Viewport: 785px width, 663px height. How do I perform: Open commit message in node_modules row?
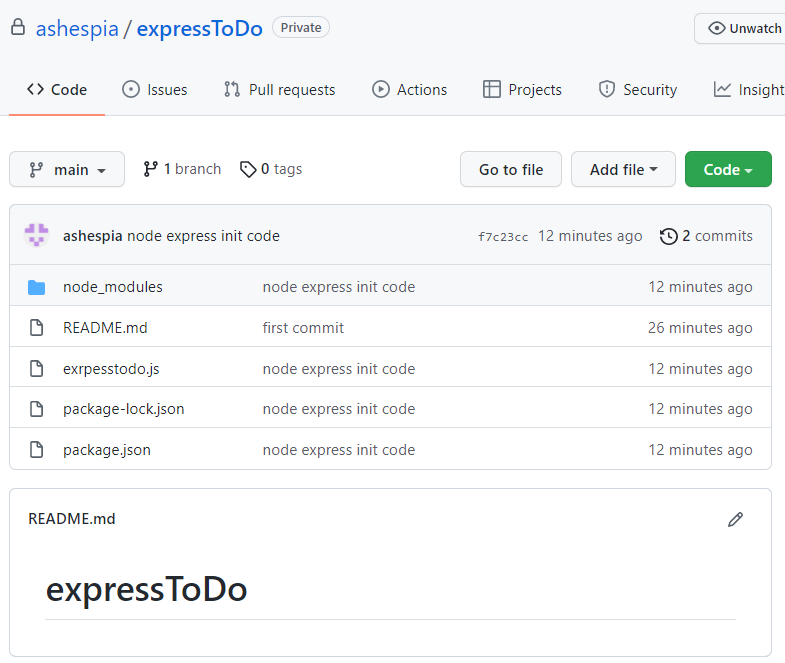(339, 287)
